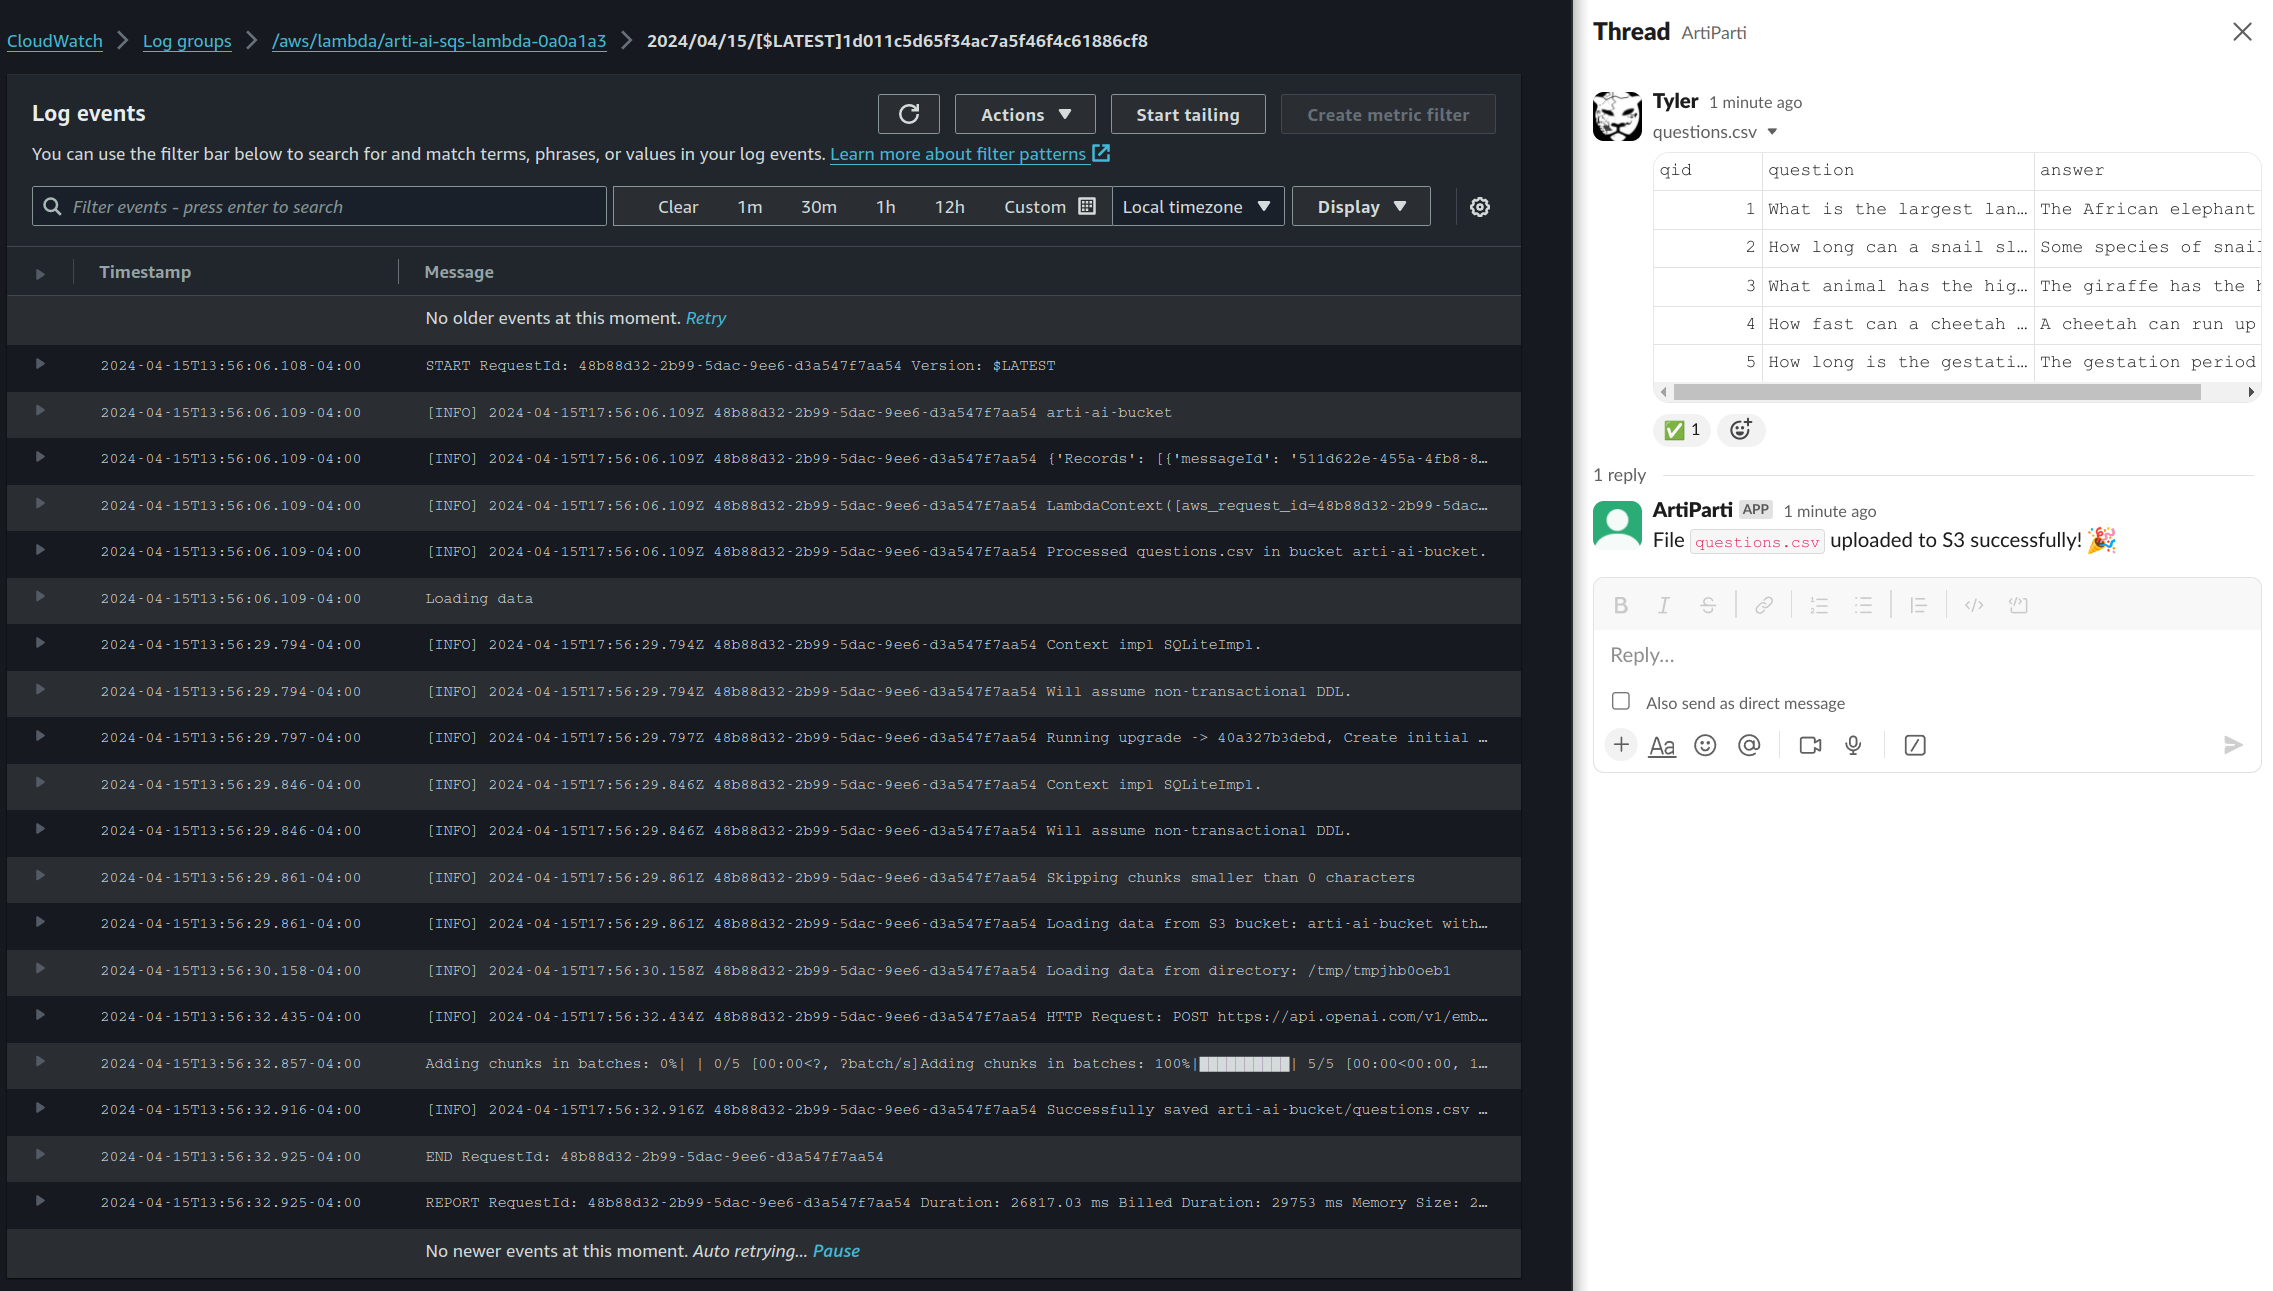The image size is (2273, 1291).
Task: Expand the 'Processed questions.csv' log row
Action: tap(40, 550)
